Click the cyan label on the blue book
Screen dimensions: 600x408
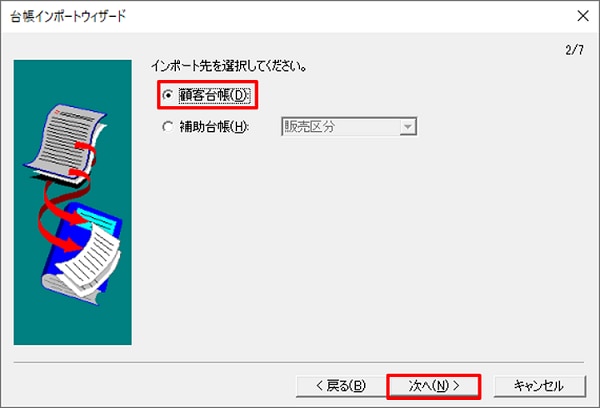pos(96,219)
